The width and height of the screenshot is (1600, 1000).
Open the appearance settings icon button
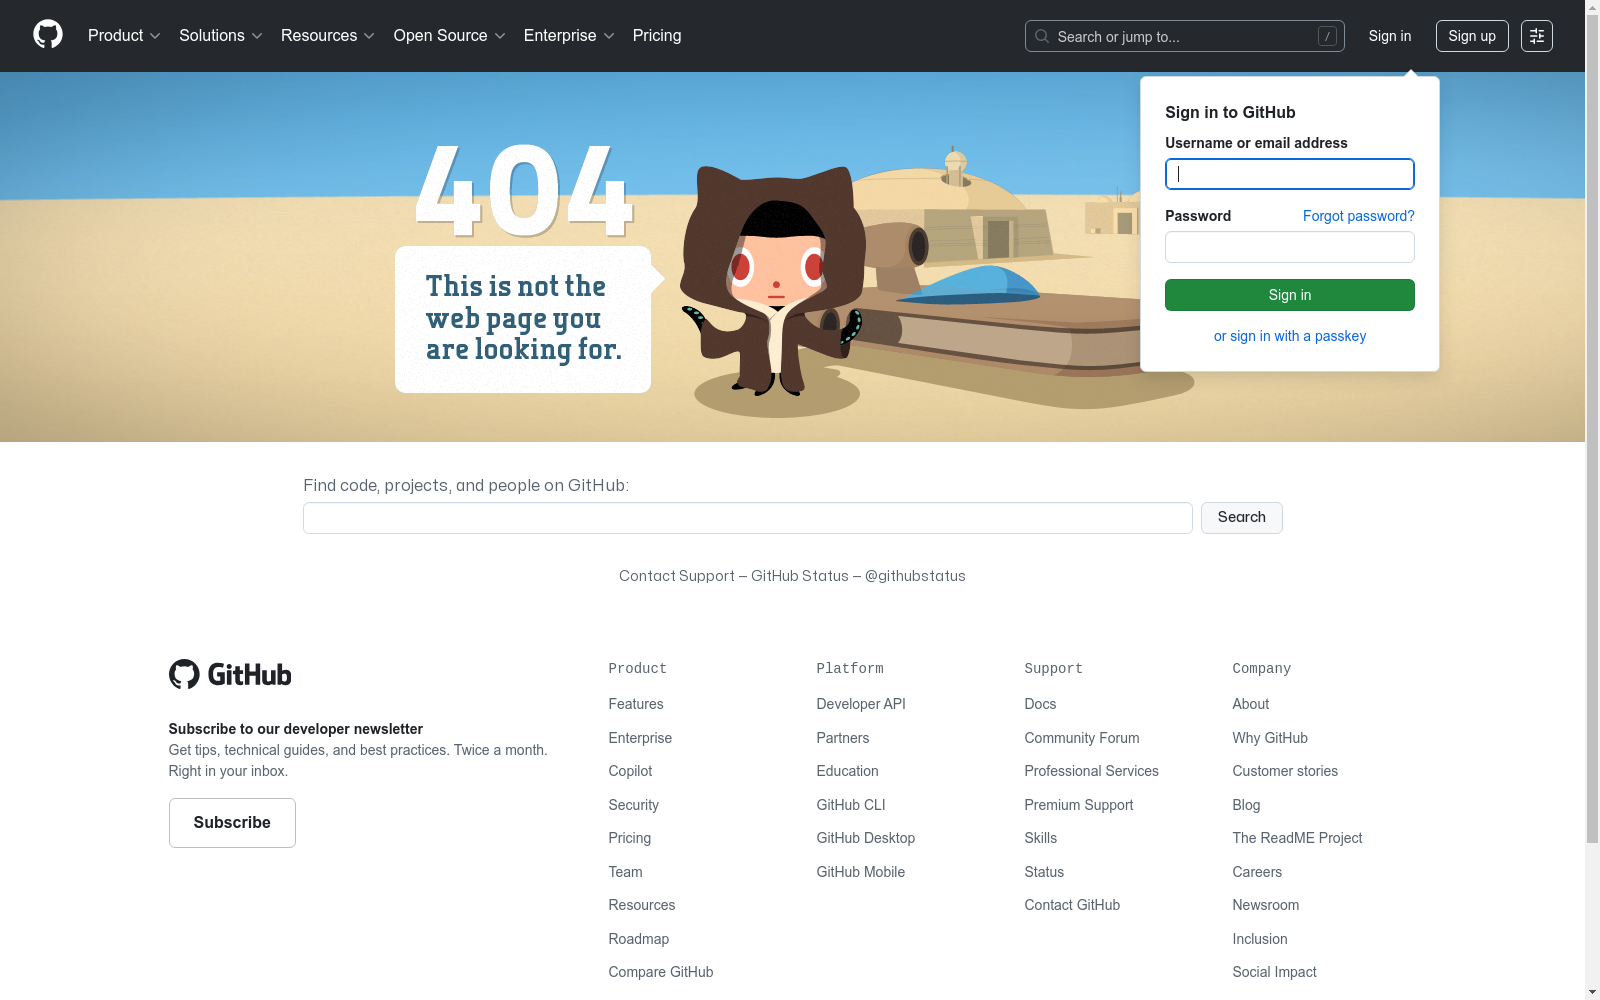click(1537, 36)
